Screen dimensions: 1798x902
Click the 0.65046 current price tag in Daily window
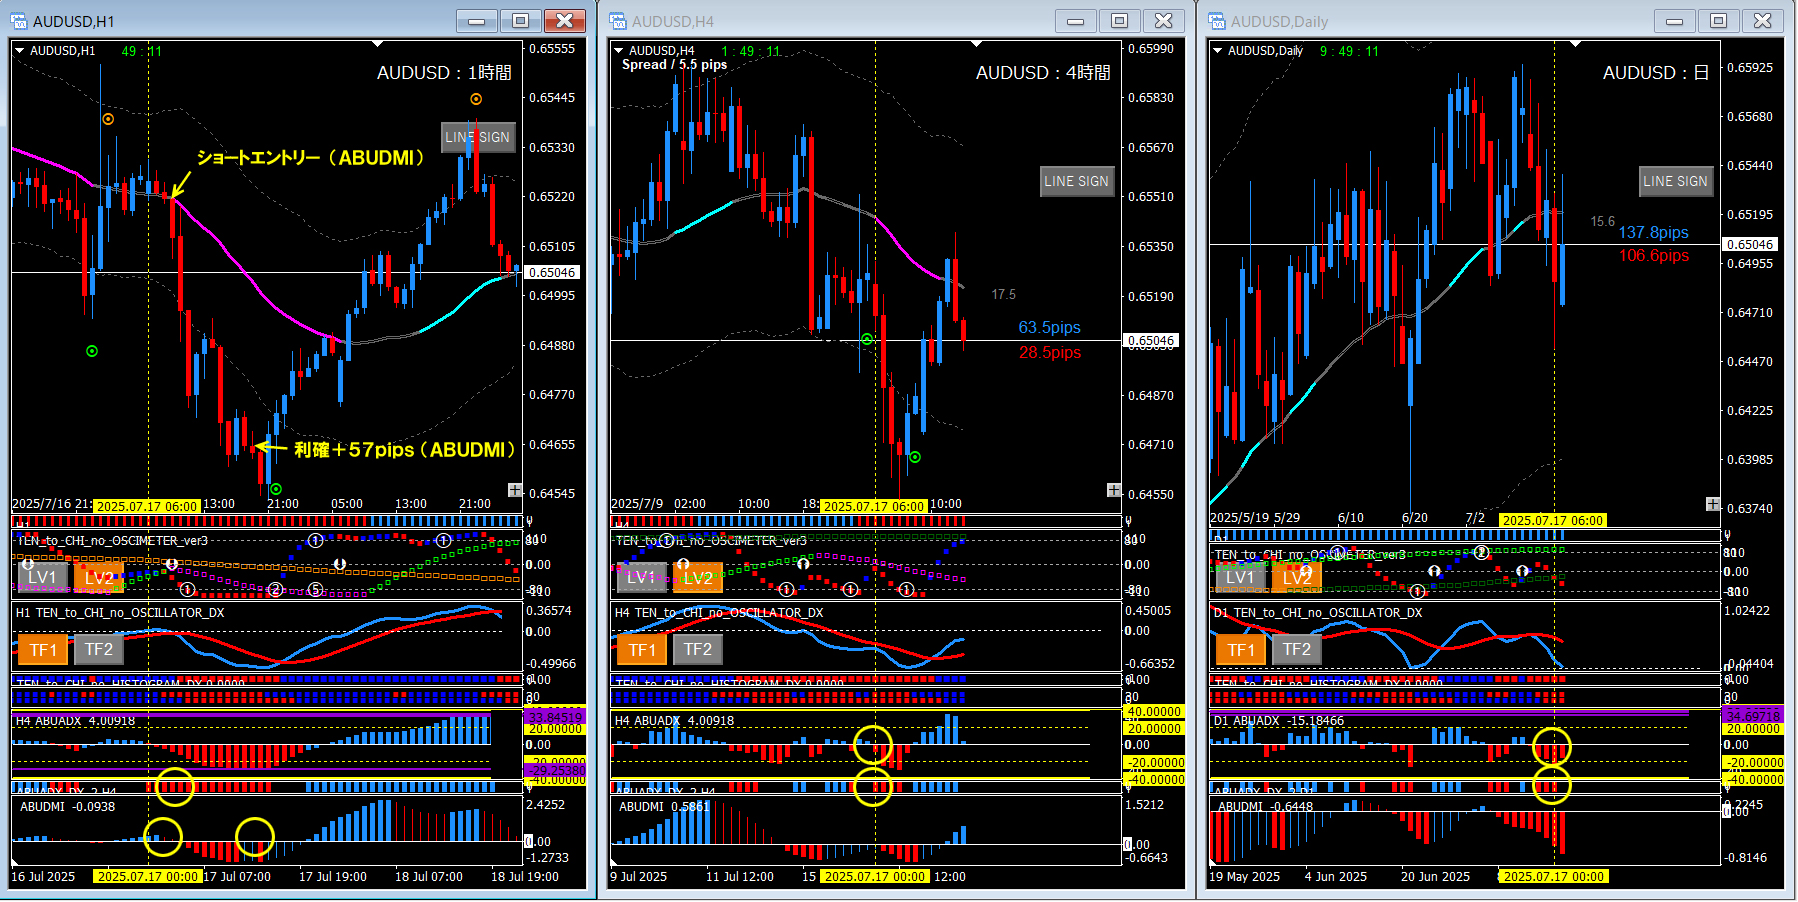[x=1750, y=244]
